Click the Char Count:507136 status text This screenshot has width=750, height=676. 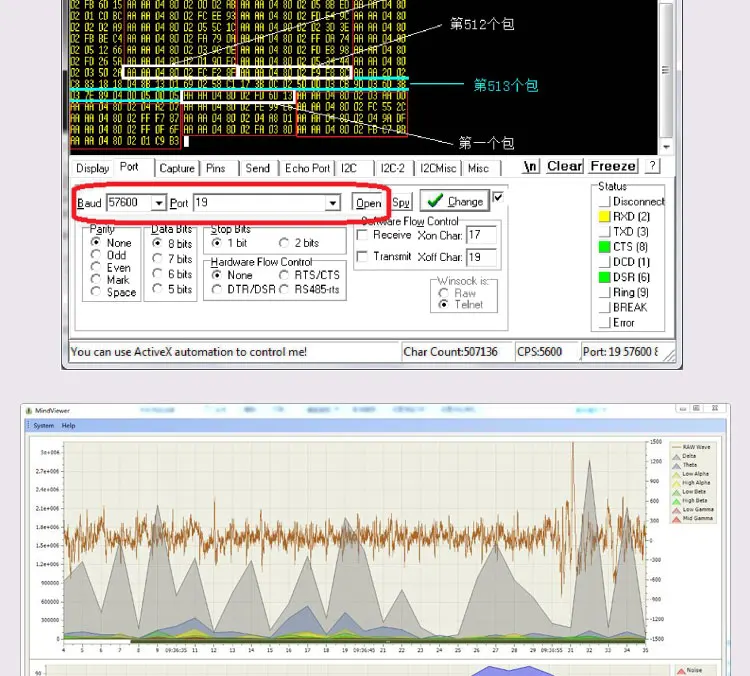tap(451, 352)
